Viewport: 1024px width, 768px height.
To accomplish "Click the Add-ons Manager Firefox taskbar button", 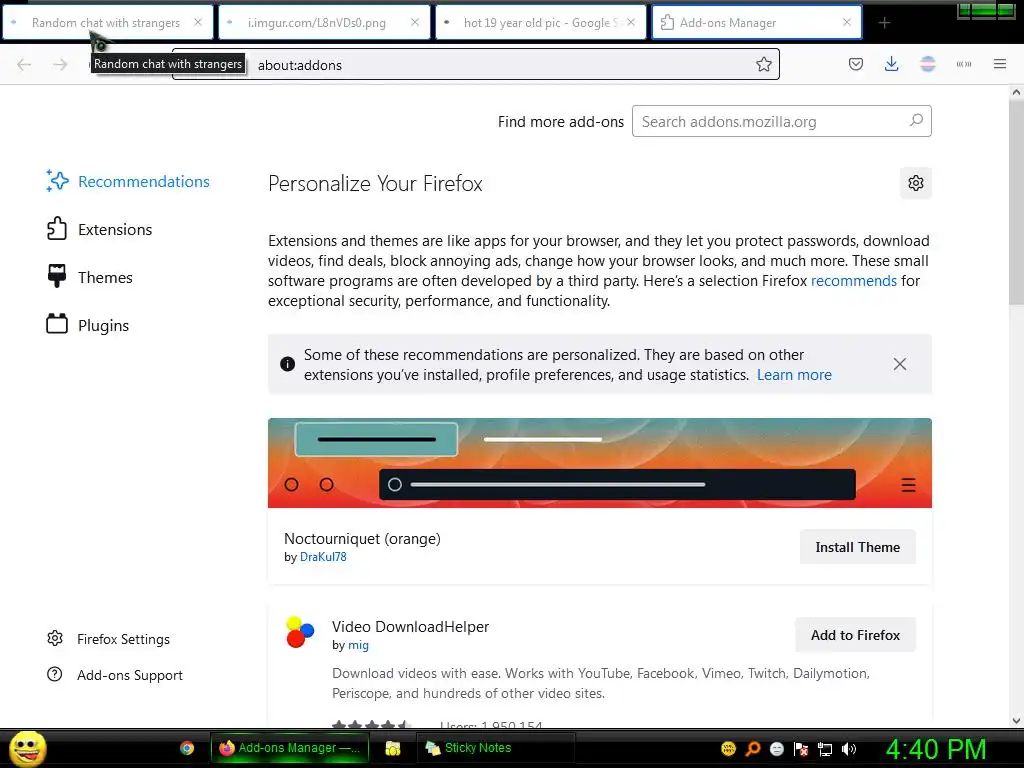I will 289,748.
